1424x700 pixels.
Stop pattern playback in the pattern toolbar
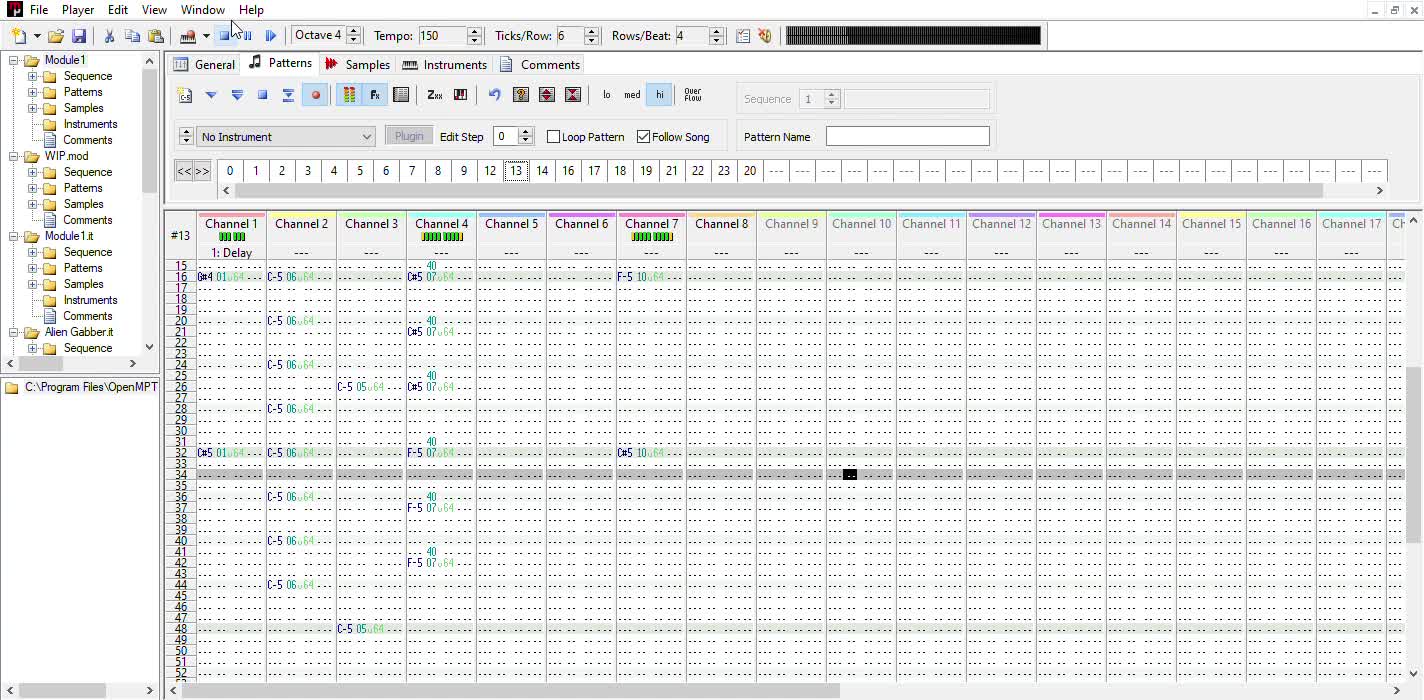[262, 95]
